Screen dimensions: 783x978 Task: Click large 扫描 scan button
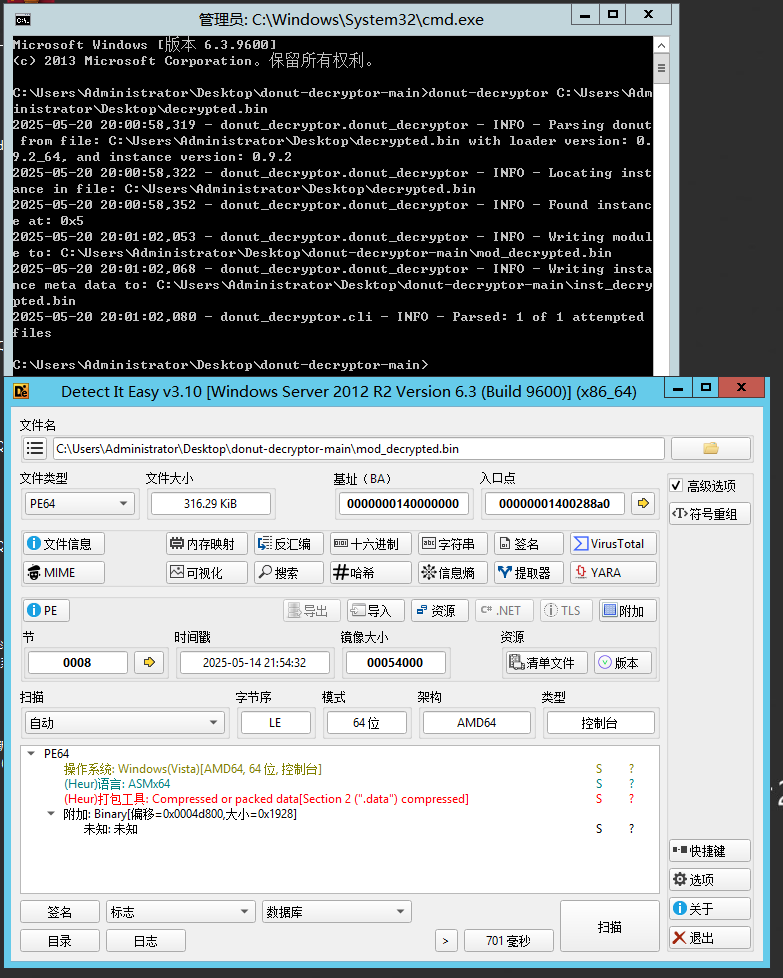point(610,926)
